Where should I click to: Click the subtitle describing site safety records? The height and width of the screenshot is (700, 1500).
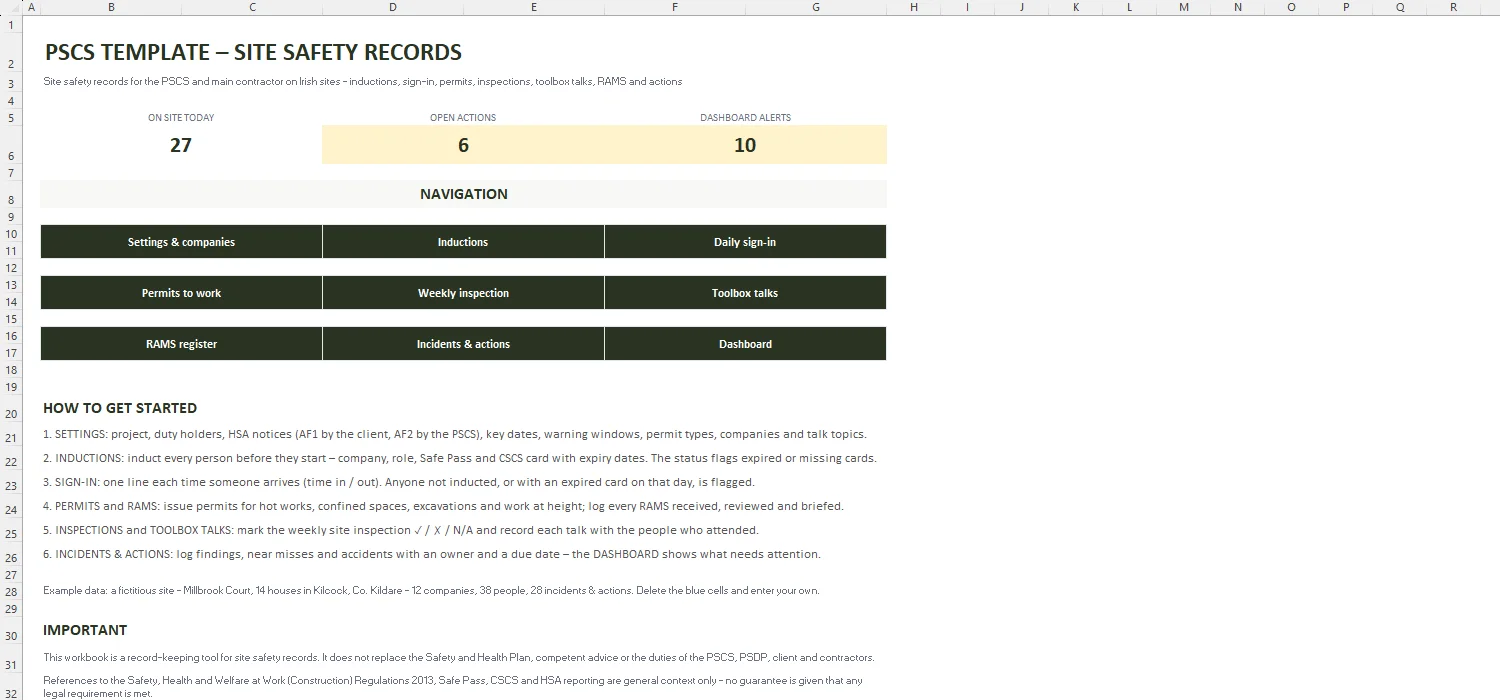(363, 82)
